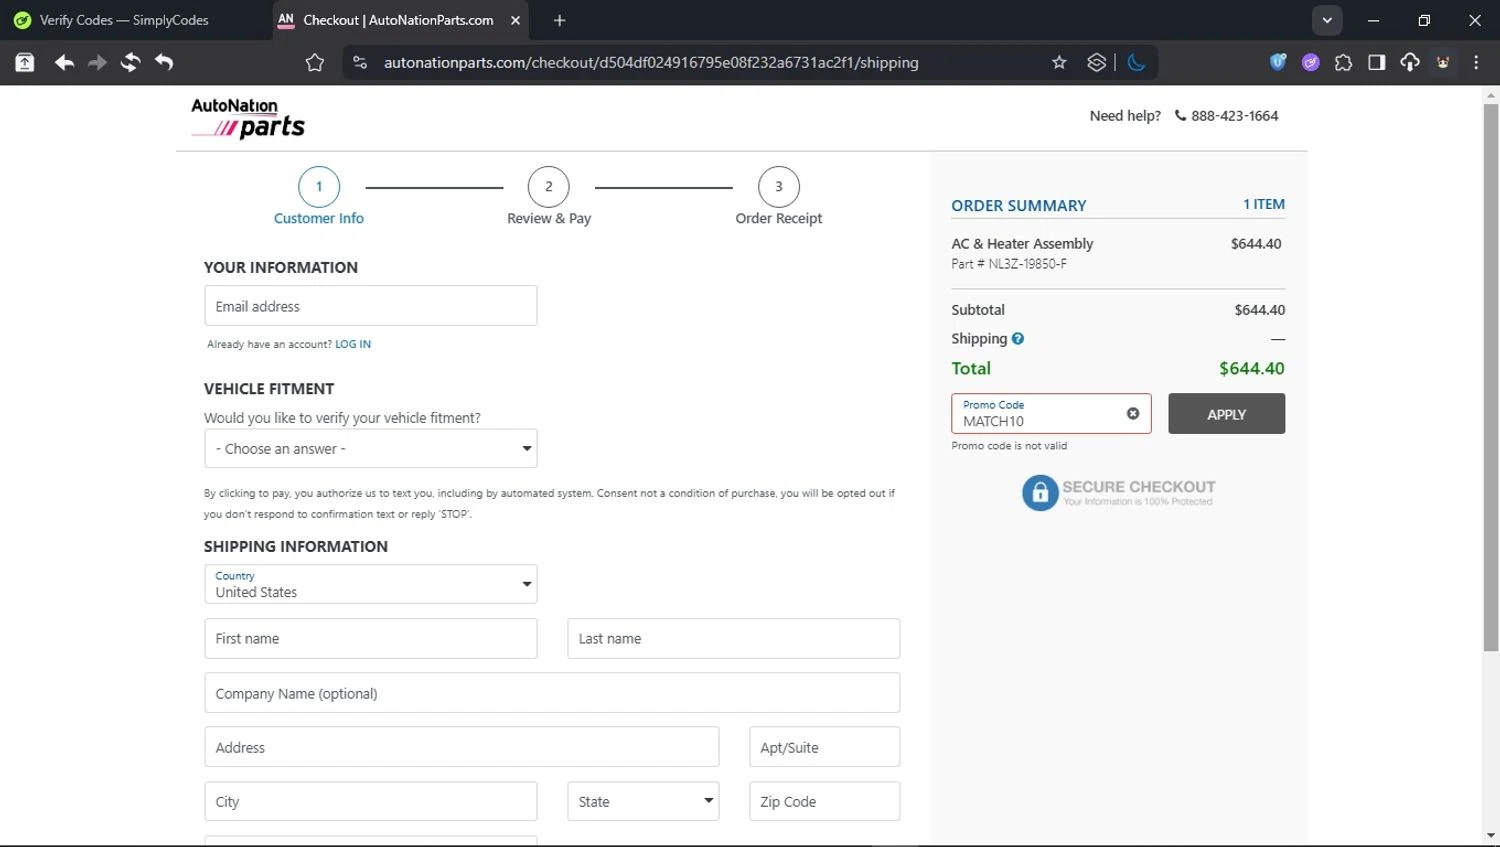Viewport: 1500px width, 847px height.
Task: Click the Address field
Action: click(462, 747)
